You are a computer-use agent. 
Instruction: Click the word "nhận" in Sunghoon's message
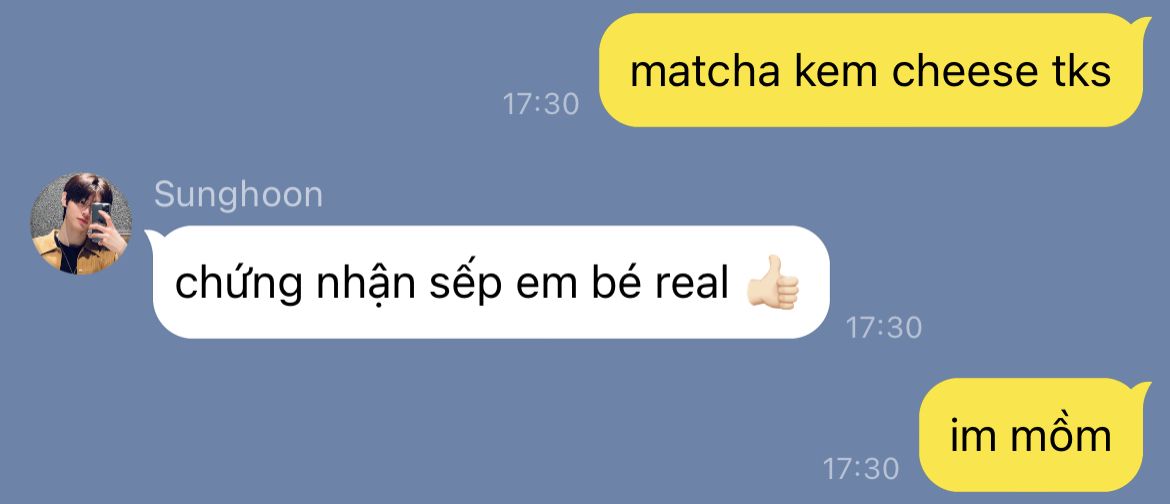point(364,285)
